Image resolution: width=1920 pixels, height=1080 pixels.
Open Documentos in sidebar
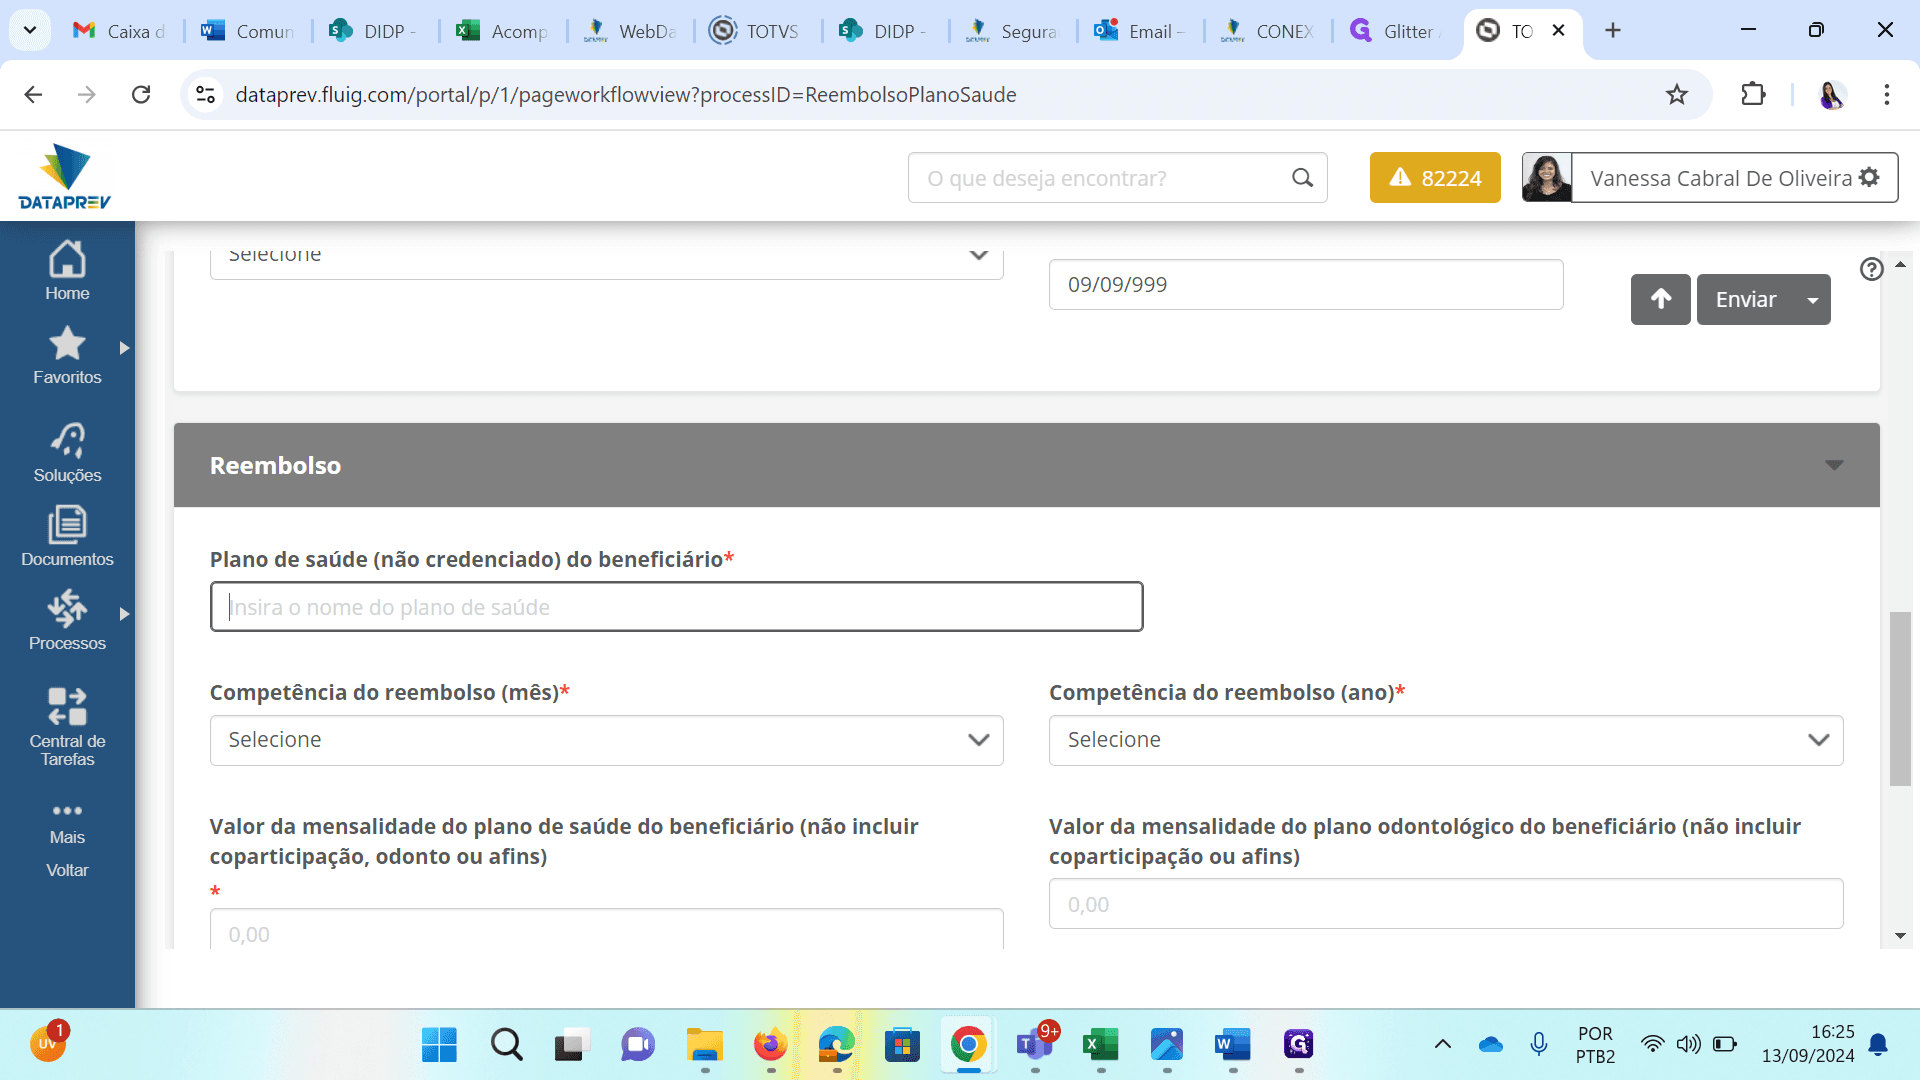[67, 537]
